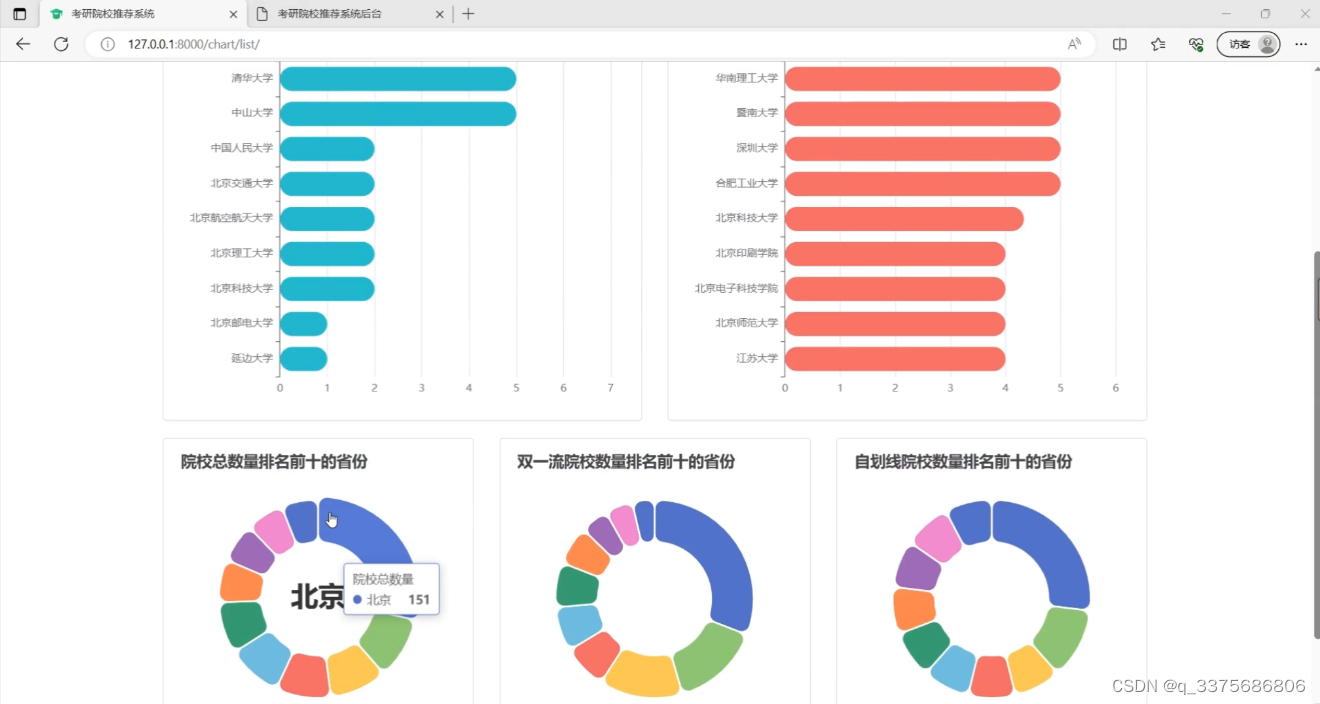Image resolution: width=1320 pixels, height=704 pixels.
Task: Click the 清华大学 axis label
Action: 252,78
